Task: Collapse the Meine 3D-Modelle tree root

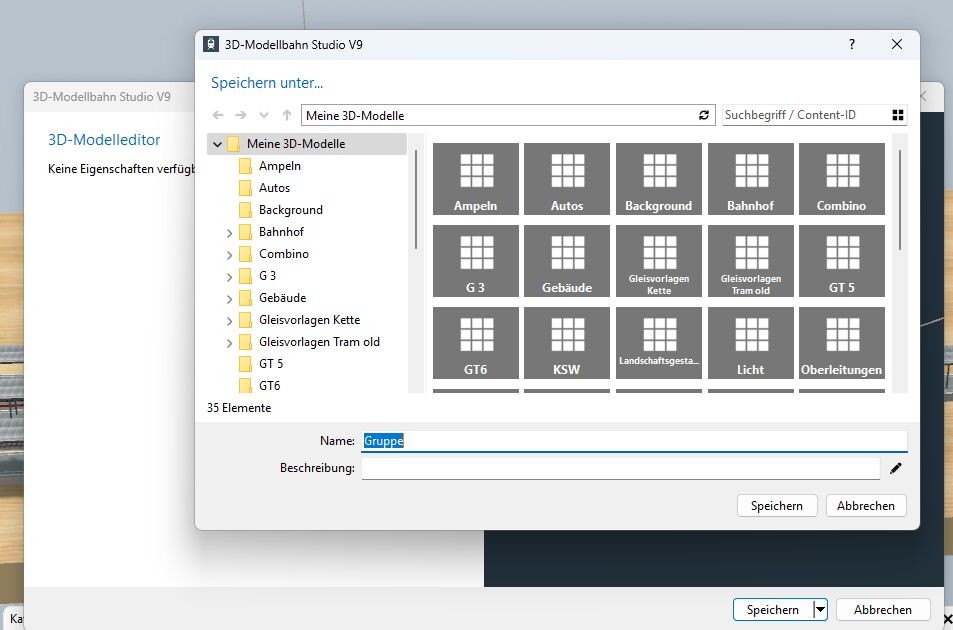Action: tap(217, 144)
